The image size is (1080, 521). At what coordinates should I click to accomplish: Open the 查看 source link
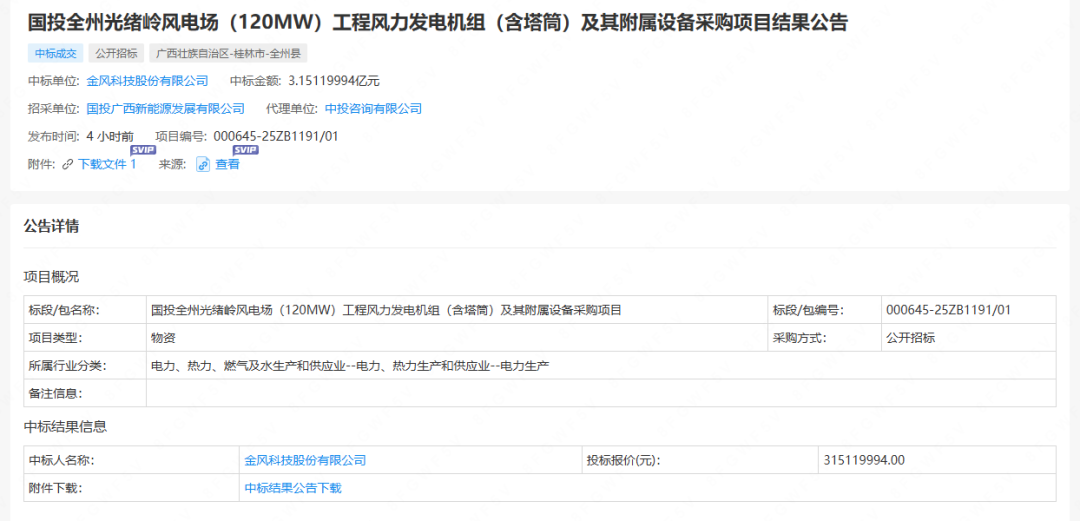pos(227,164)
